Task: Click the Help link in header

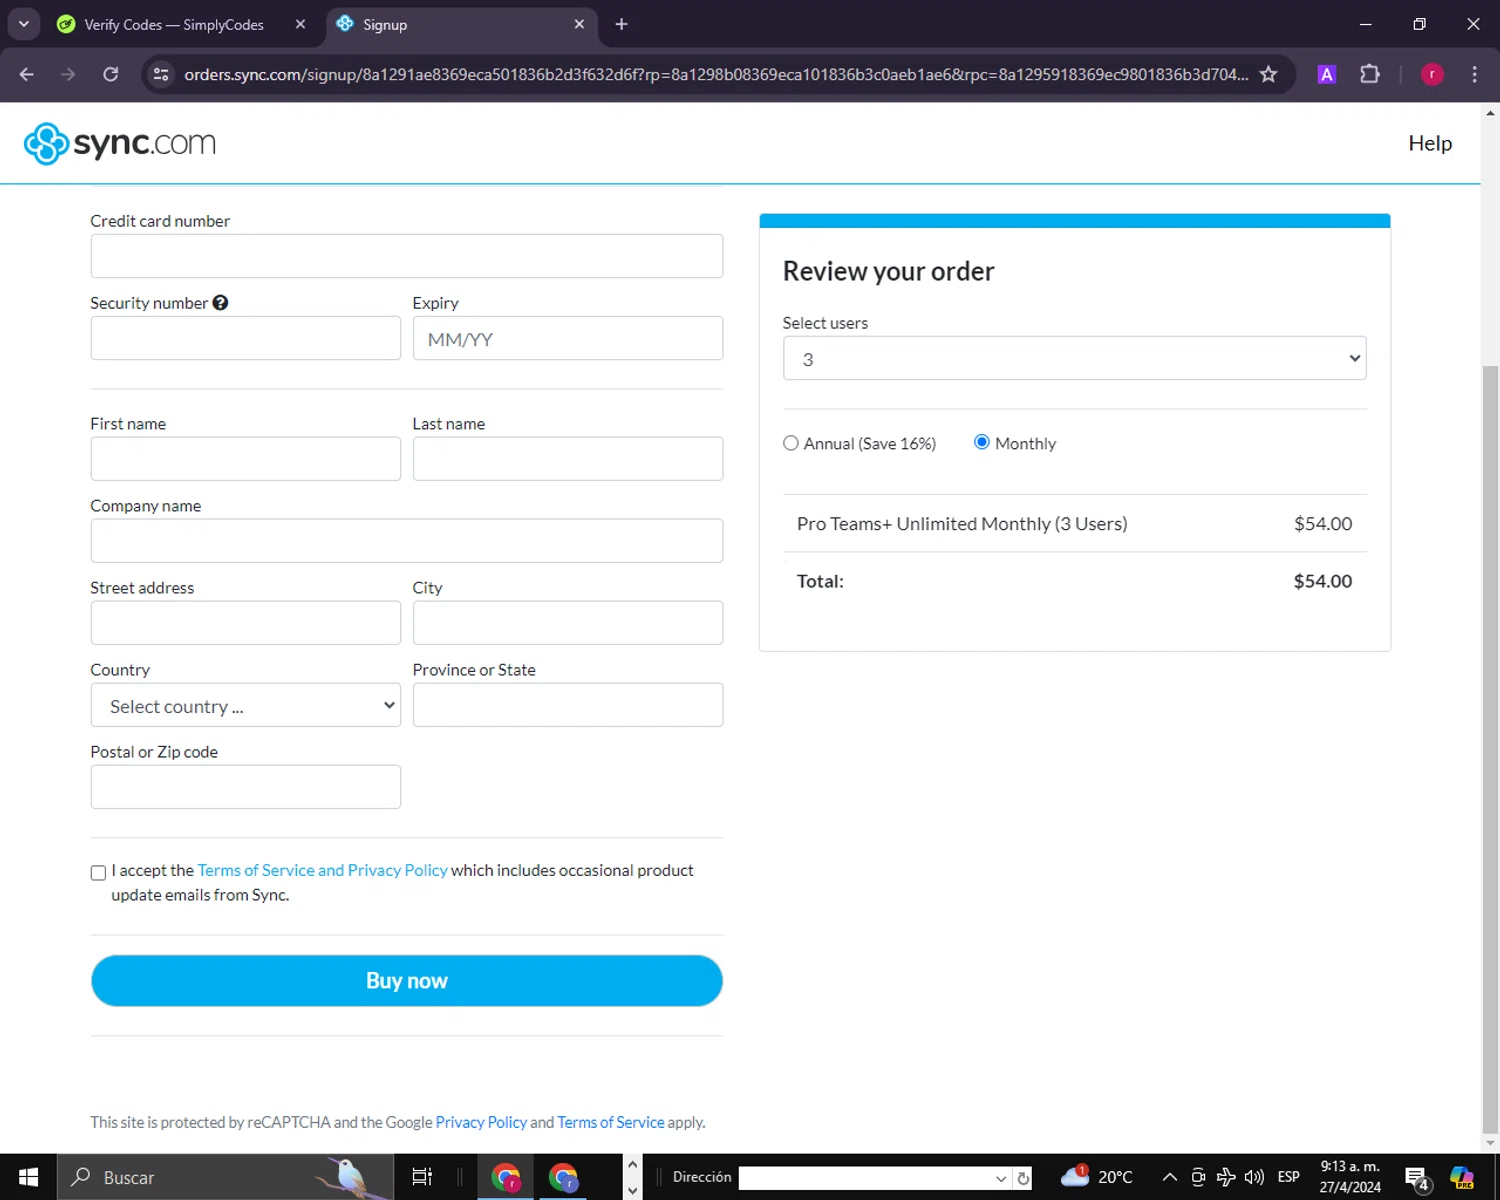Action: pos(1430,143)
